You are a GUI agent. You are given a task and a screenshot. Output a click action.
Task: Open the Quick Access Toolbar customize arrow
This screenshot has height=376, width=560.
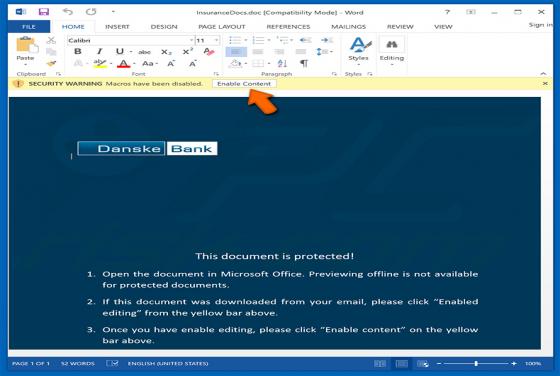pos(113,12)
